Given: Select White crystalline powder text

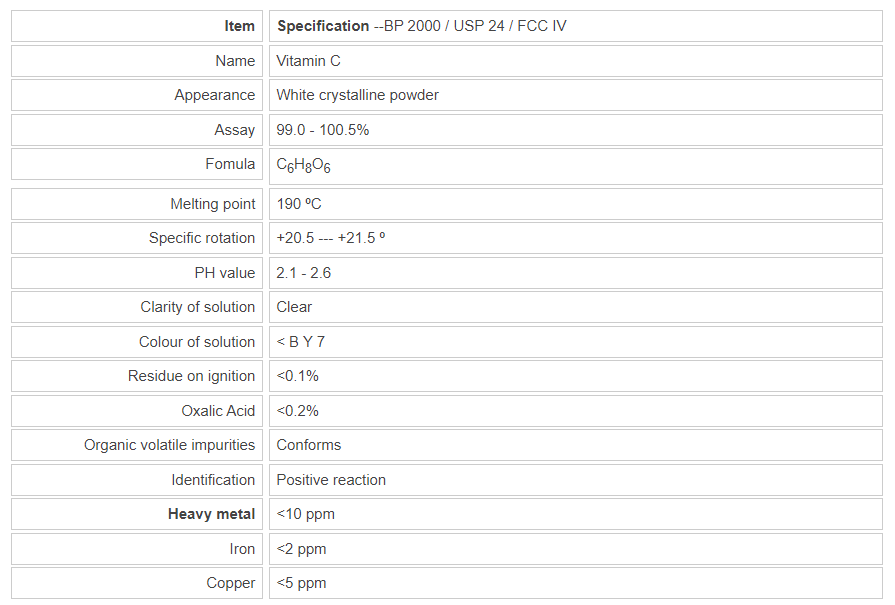Looking at the screenshot, I should point(357,95).
